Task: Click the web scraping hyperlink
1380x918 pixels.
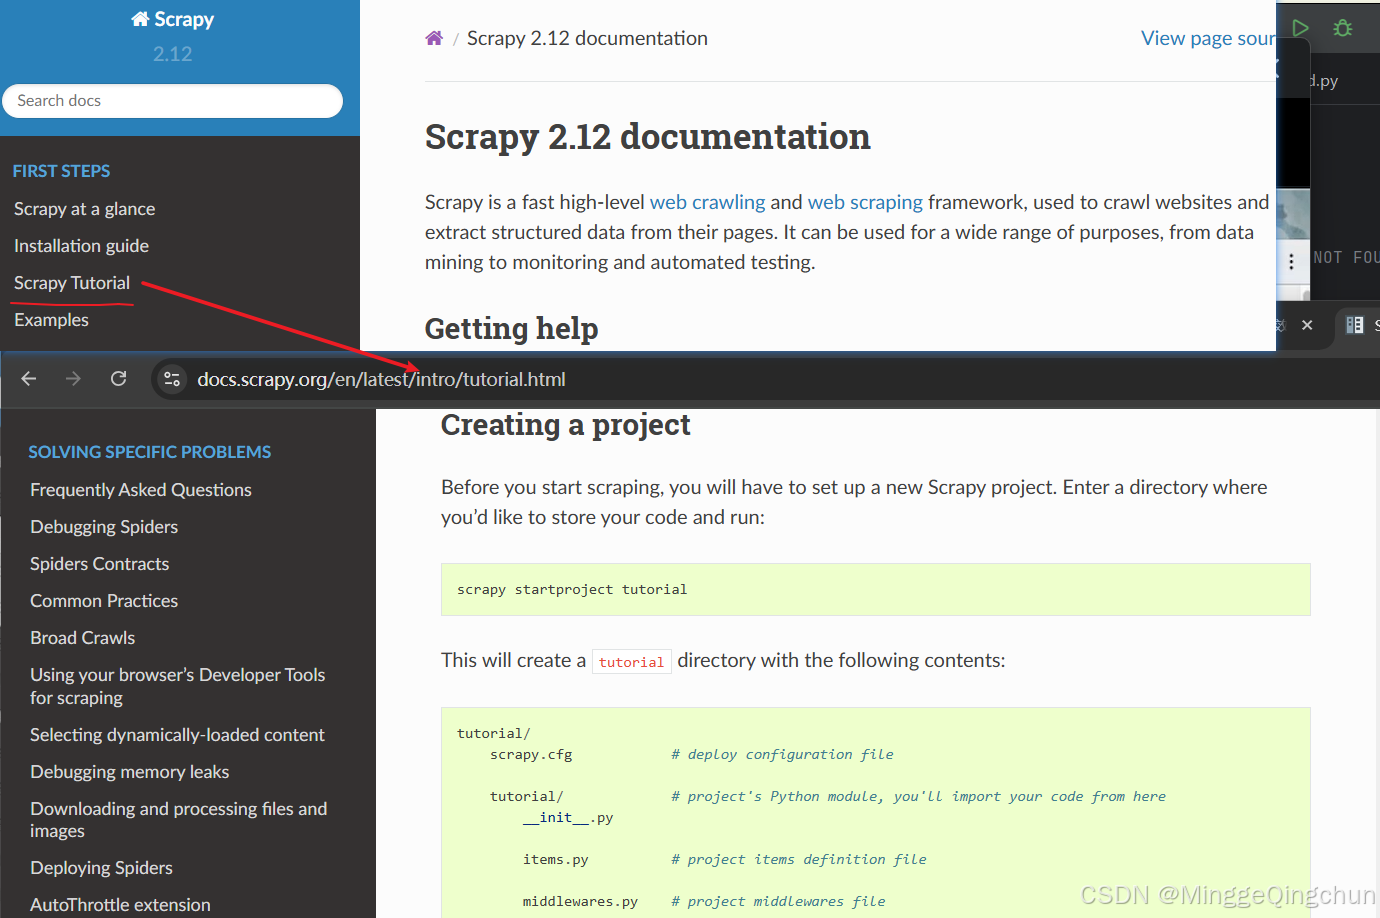Action: 865,202
